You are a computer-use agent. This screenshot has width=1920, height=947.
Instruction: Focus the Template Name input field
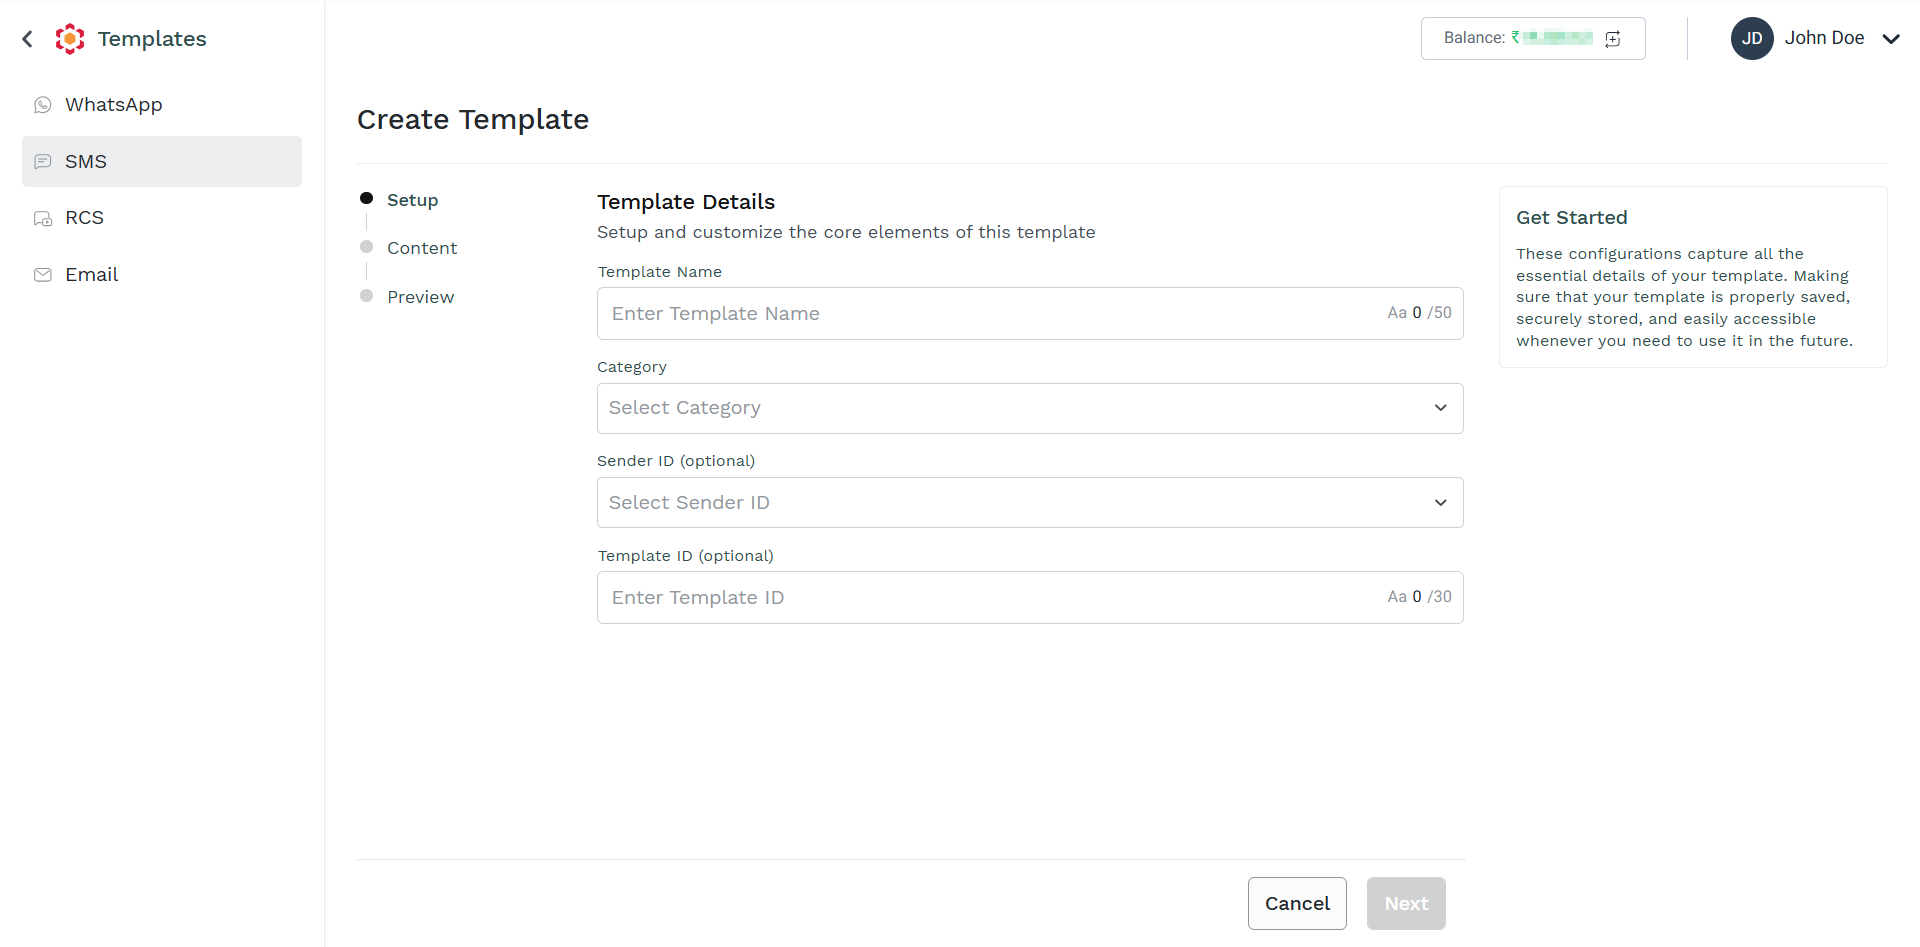(x=1030, y=314)
